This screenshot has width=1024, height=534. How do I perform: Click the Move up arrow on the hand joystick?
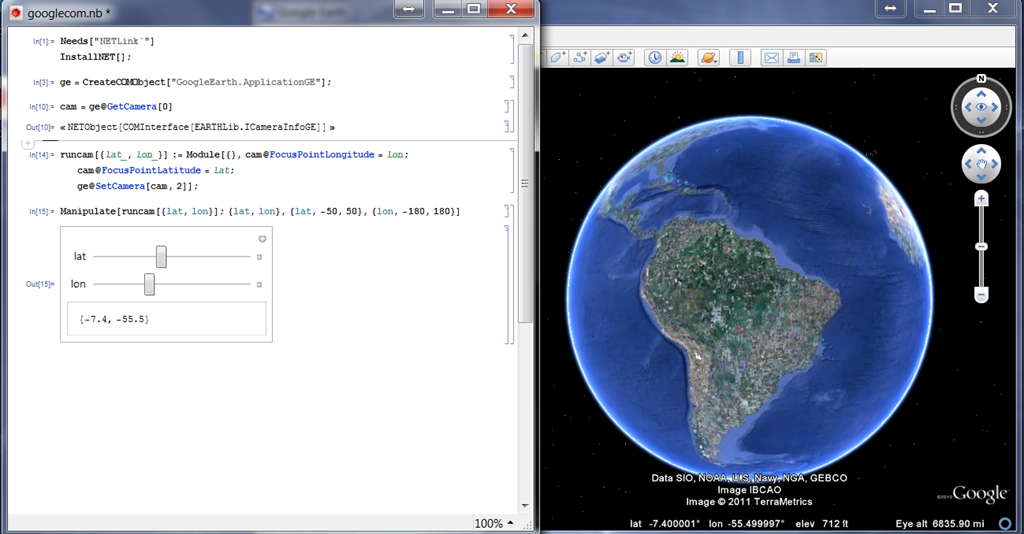tap(981, 151)
